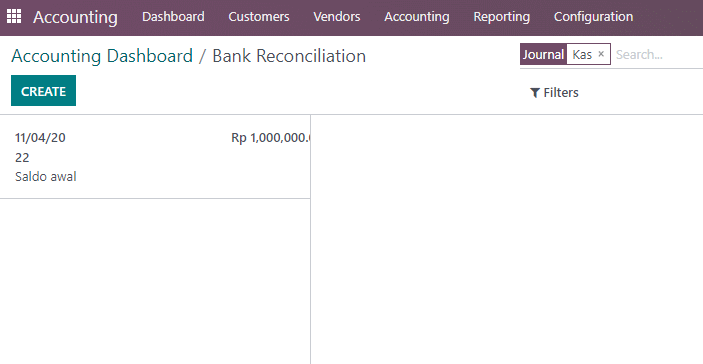Image resolution: width=703 pixels, height=364 pixels.
Task: Focus the Search input field
Action: (658, 55)
